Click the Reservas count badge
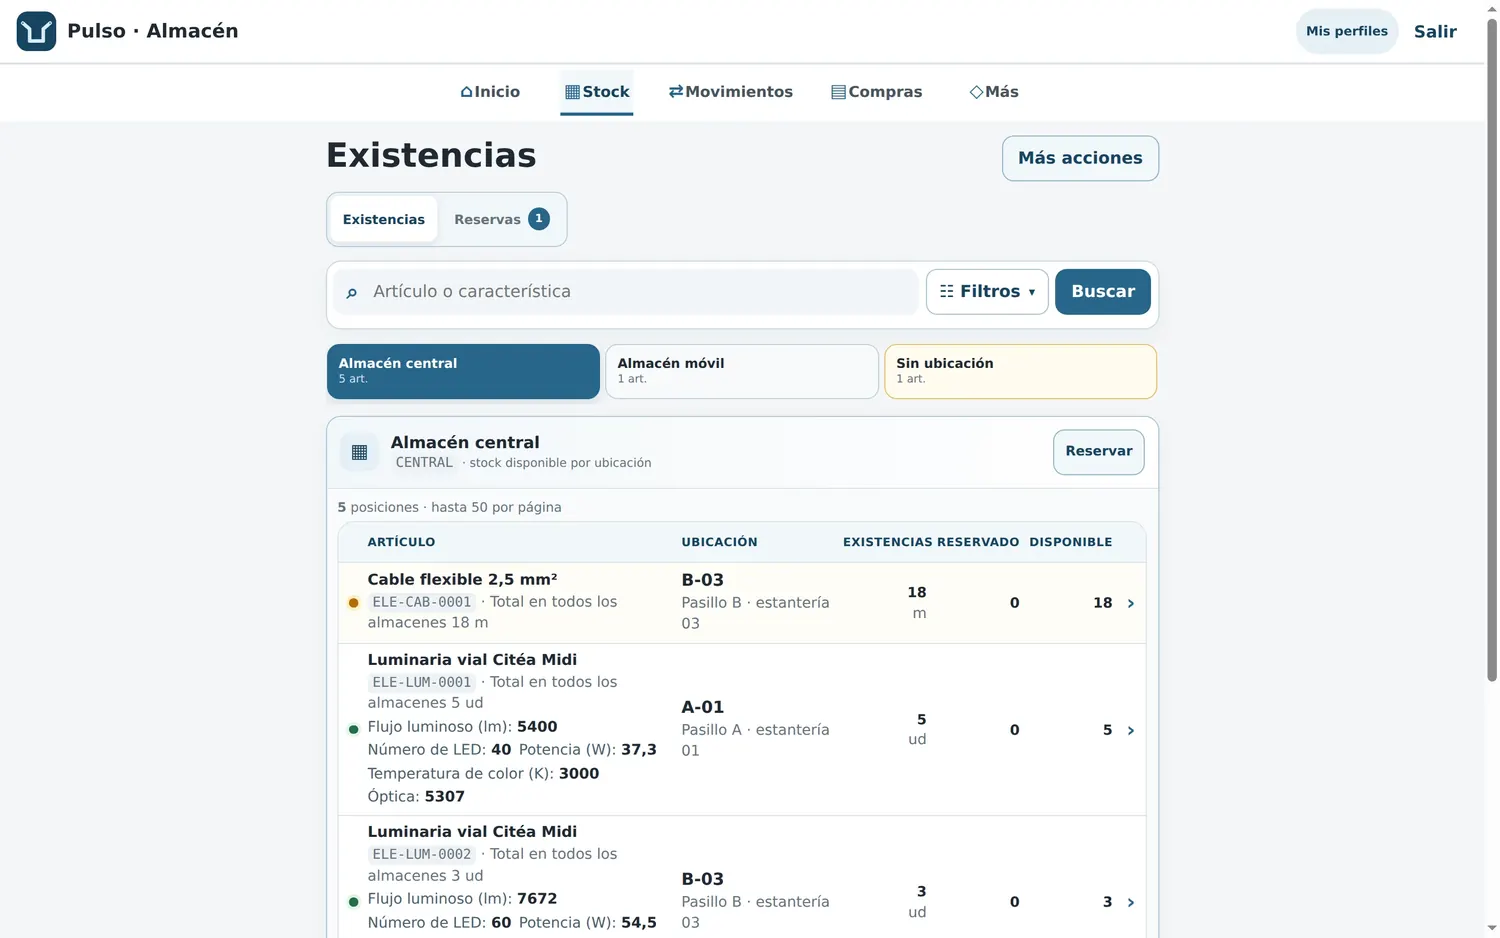 [x=539, y=219]
